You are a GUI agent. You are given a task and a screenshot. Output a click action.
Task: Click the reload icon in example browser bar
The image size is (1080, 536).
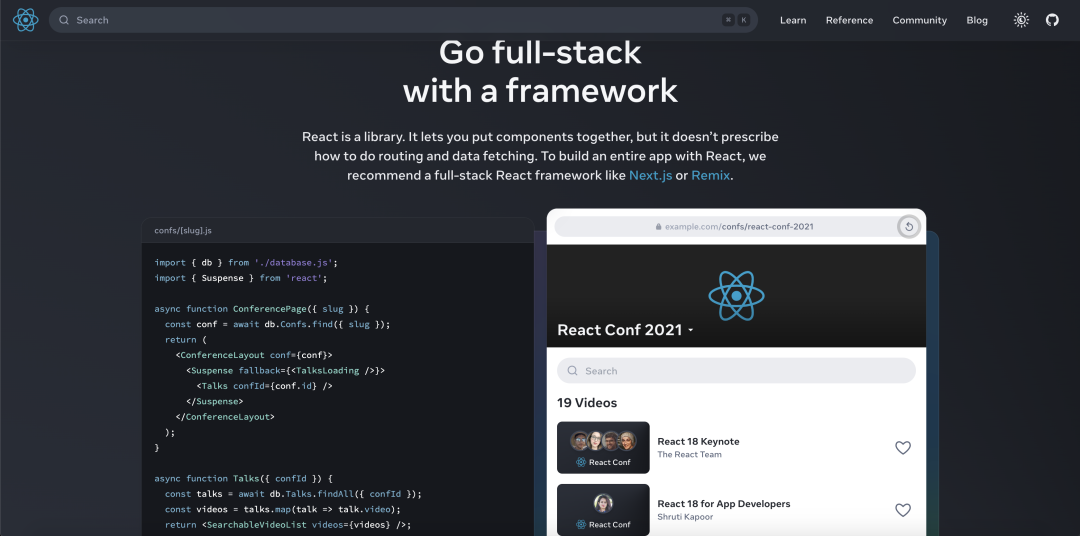[x=908, y=227]
